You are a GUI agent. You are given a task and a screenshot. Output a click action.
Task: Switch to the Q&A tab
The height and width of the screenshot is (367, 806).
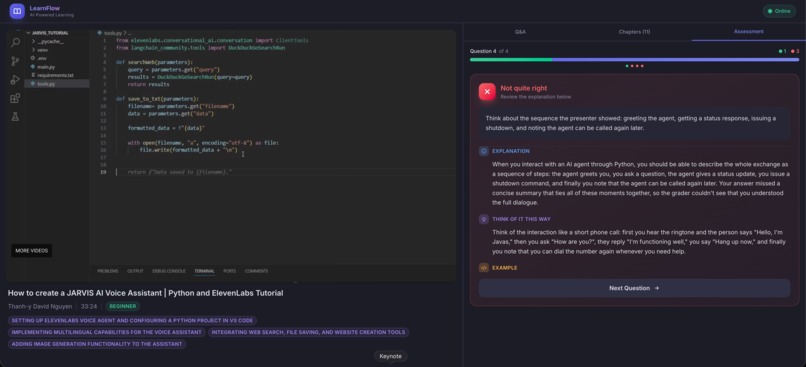[x=520, y=32]
